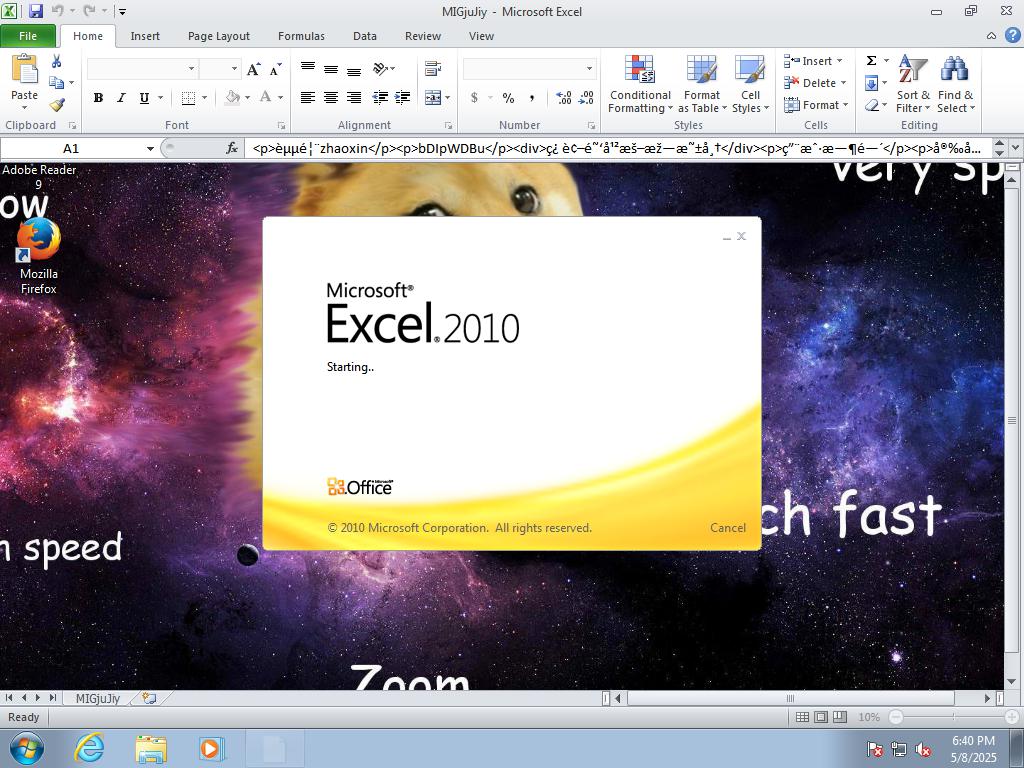Open Windows Start menu

pyautogui.click(x=26, y=748)
